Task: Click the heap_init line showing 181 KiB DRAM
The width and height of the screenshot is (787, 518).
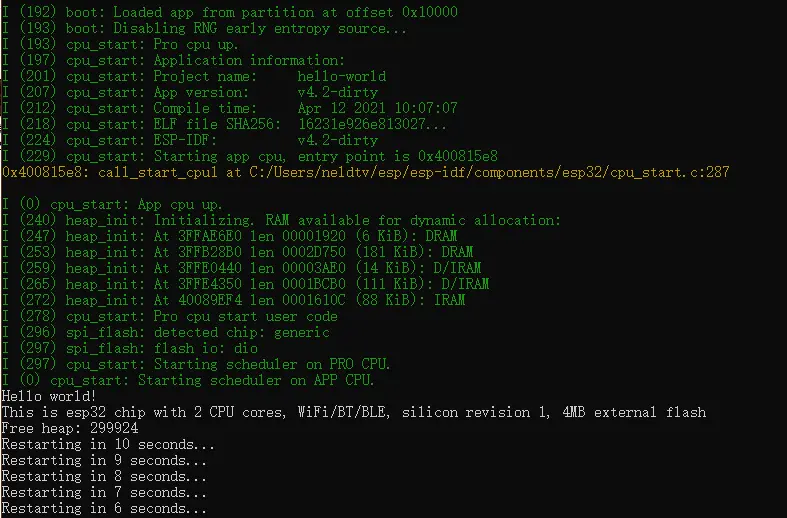Action: click(237, 252)
